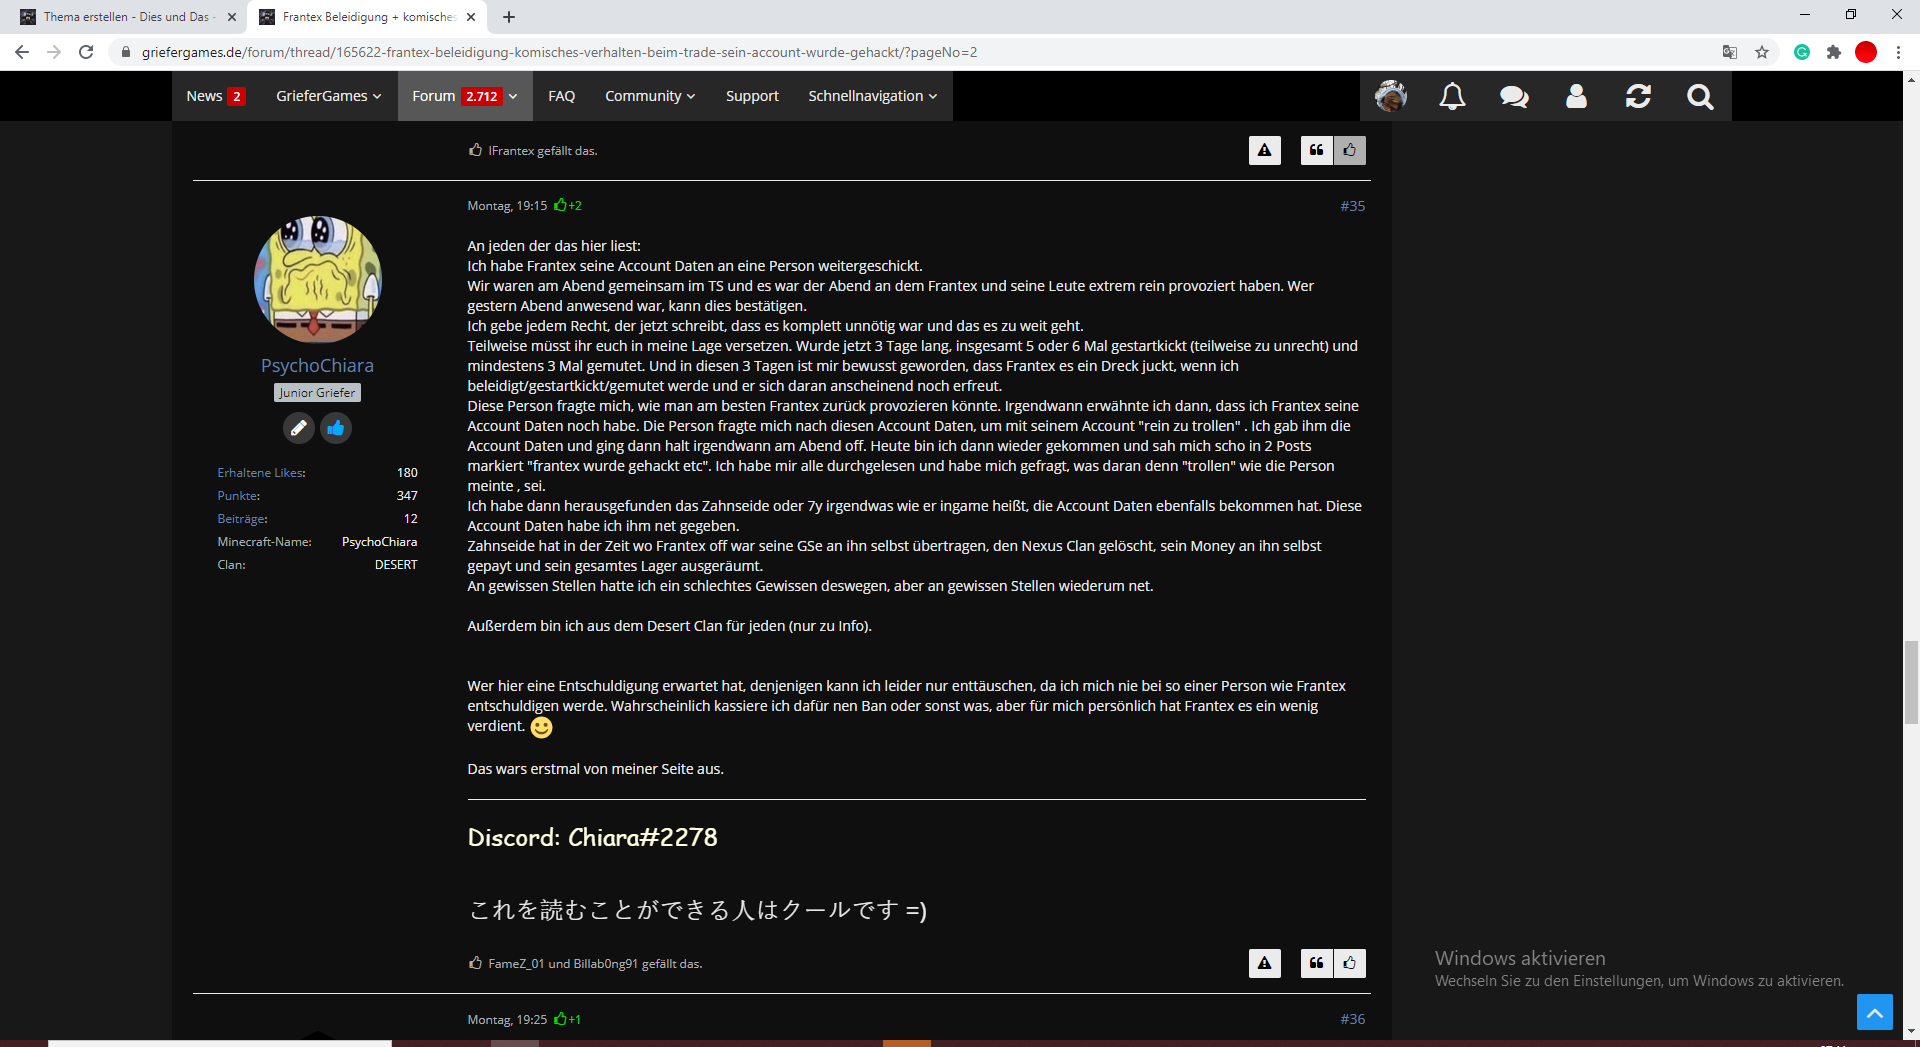Click the user profile silhouette icon
This screenshot has height=1047, width=1920.
coord(1576,96)
